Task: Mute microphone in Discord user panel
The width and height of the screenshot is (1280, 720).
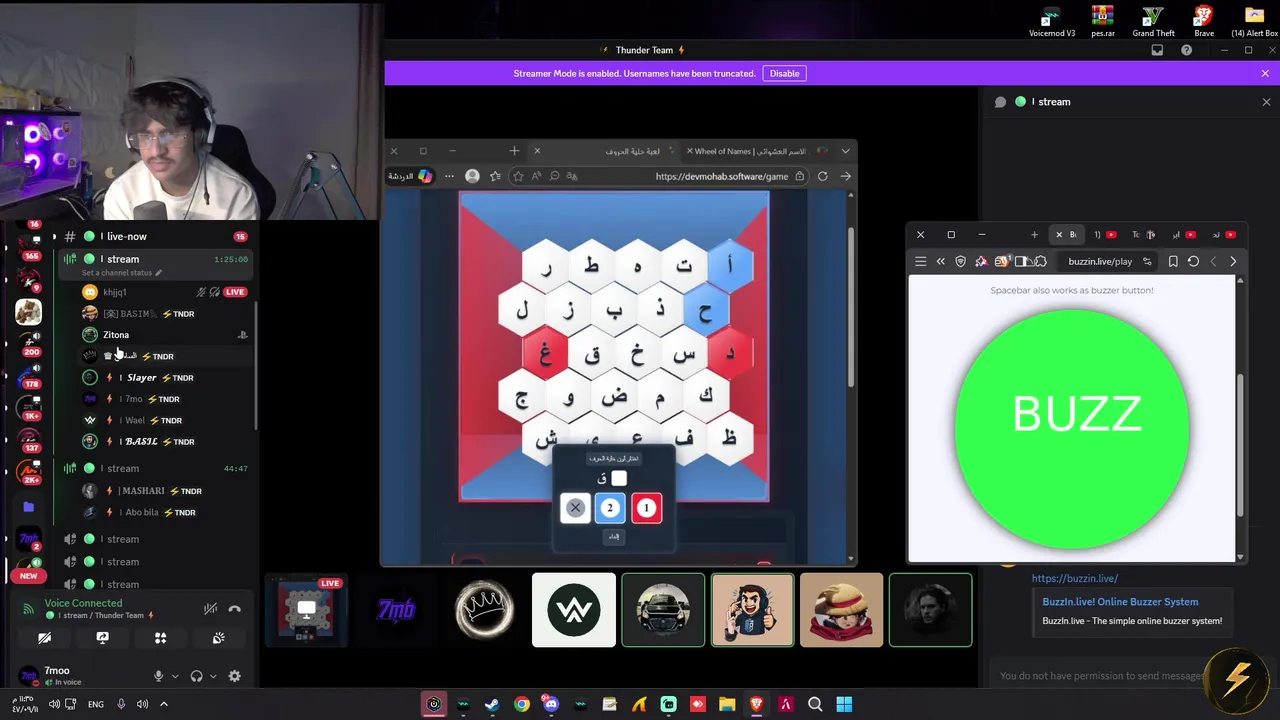Action: coord(158,676)
